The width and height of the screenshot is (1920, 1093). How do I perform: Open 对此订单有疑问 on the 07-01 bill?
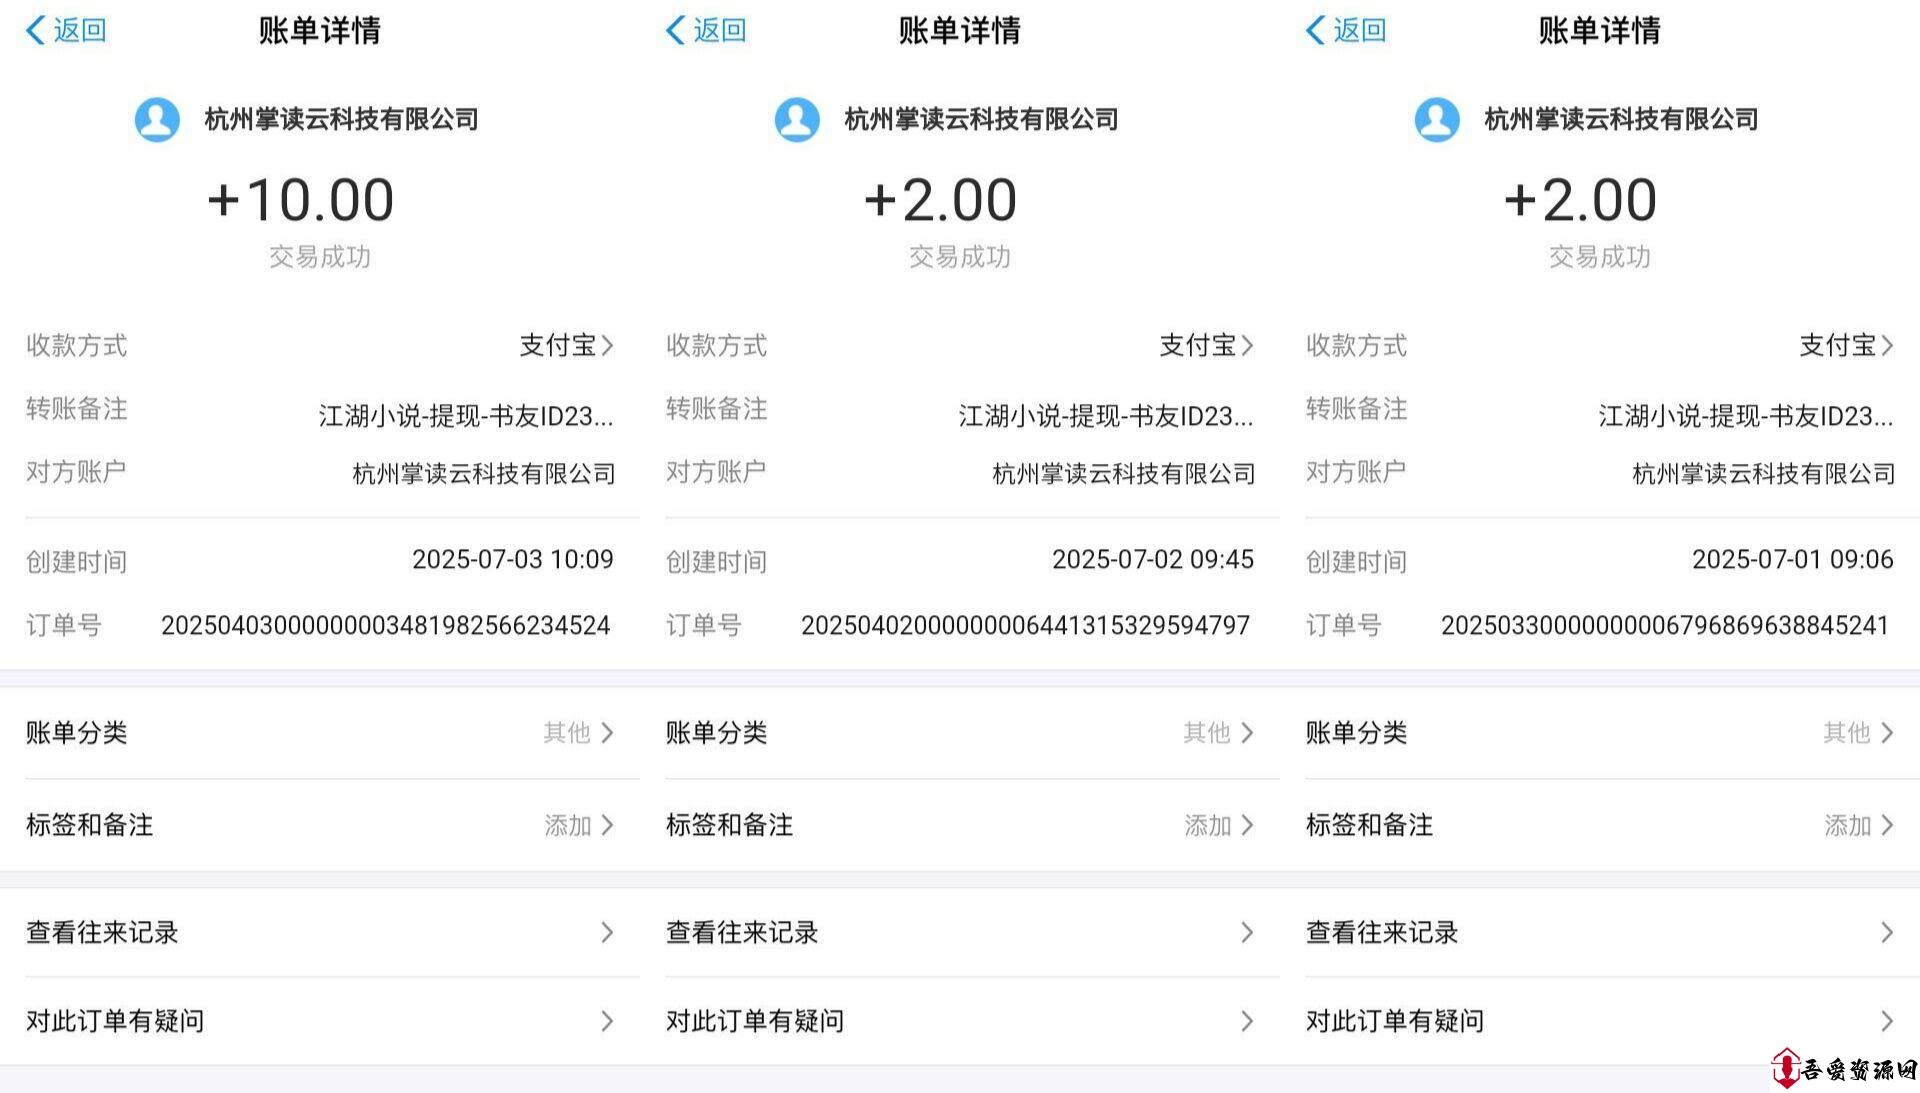(x=1600, y=1021)
